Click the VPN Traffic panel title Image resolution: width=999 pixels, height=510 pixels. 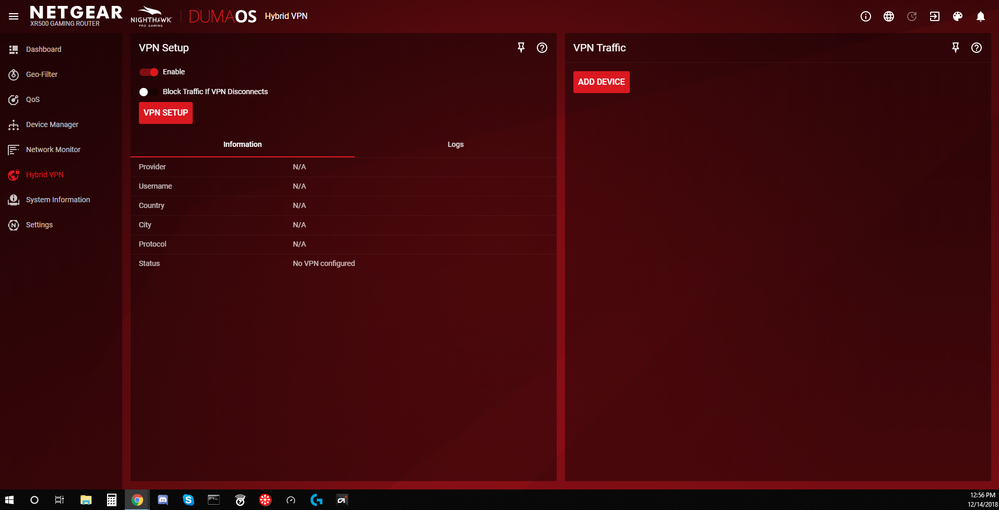tap(600, 48)
